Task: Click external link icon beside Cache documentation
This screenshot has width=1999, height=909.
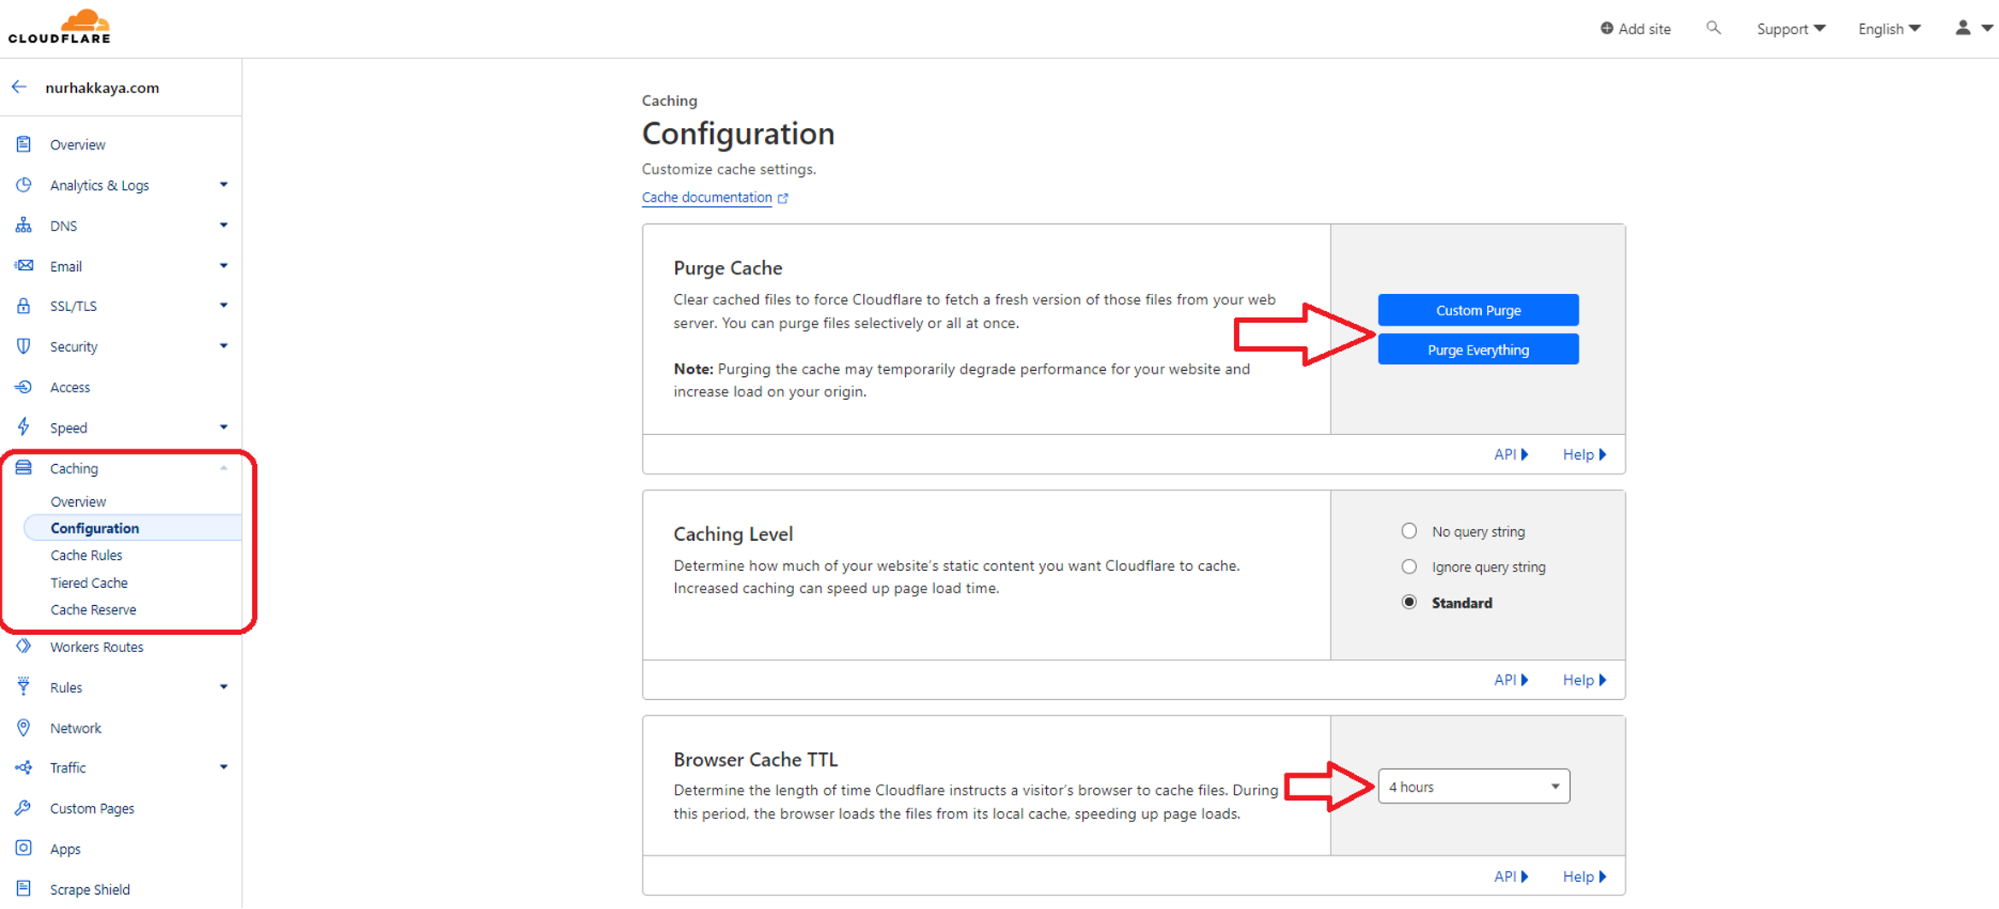Action: [x=783, y=198]
